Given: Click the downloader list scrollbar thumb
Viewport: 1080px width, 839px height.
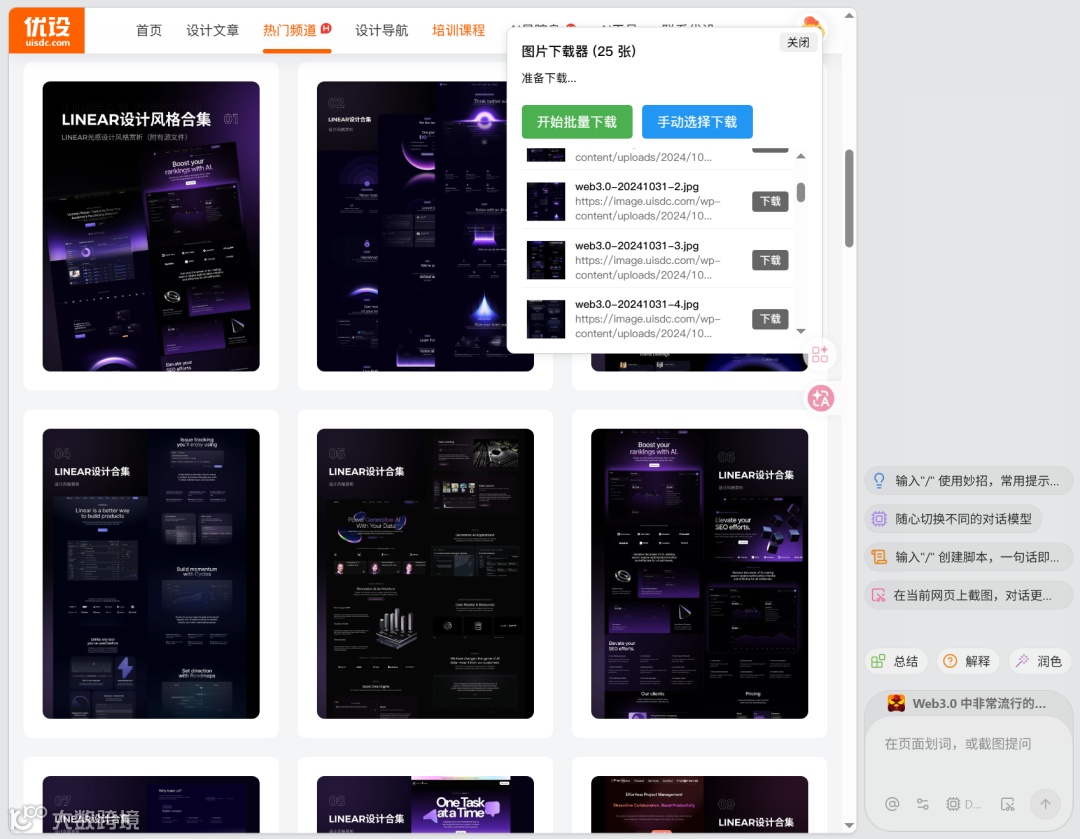Looking at the screenshot, I should point(801,191).
